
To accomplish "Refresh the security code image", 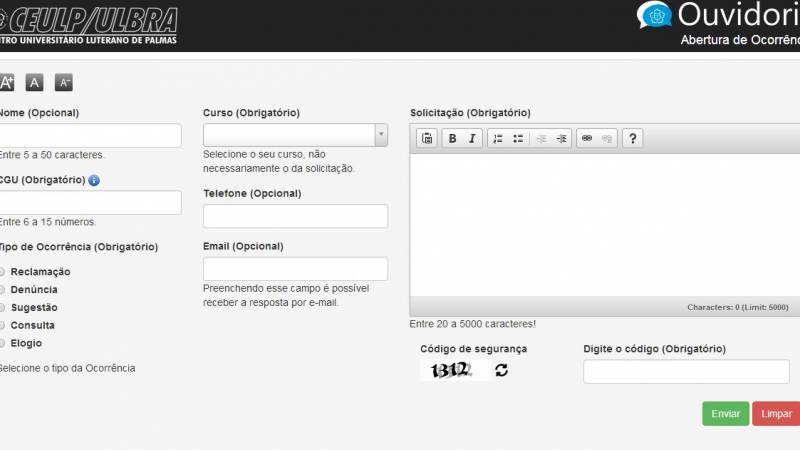I will (x=501, y=370).
